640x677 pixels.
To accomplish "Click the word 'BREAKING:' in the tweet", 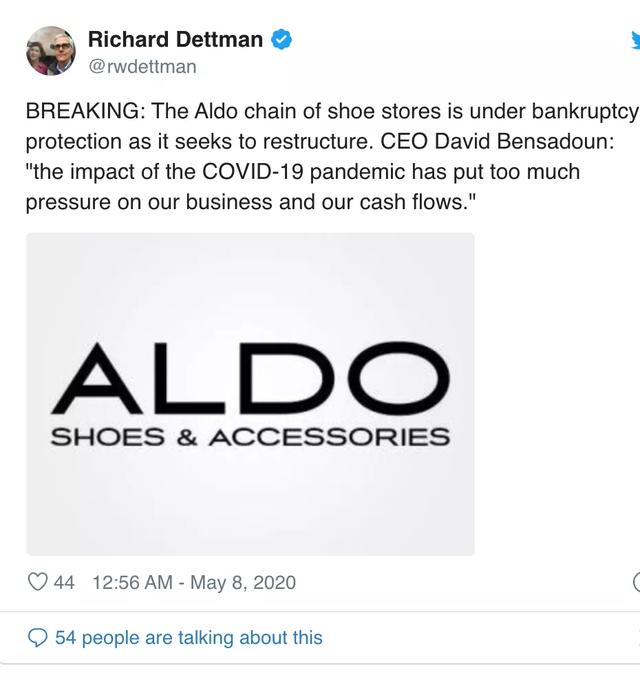I will point(85,113).
